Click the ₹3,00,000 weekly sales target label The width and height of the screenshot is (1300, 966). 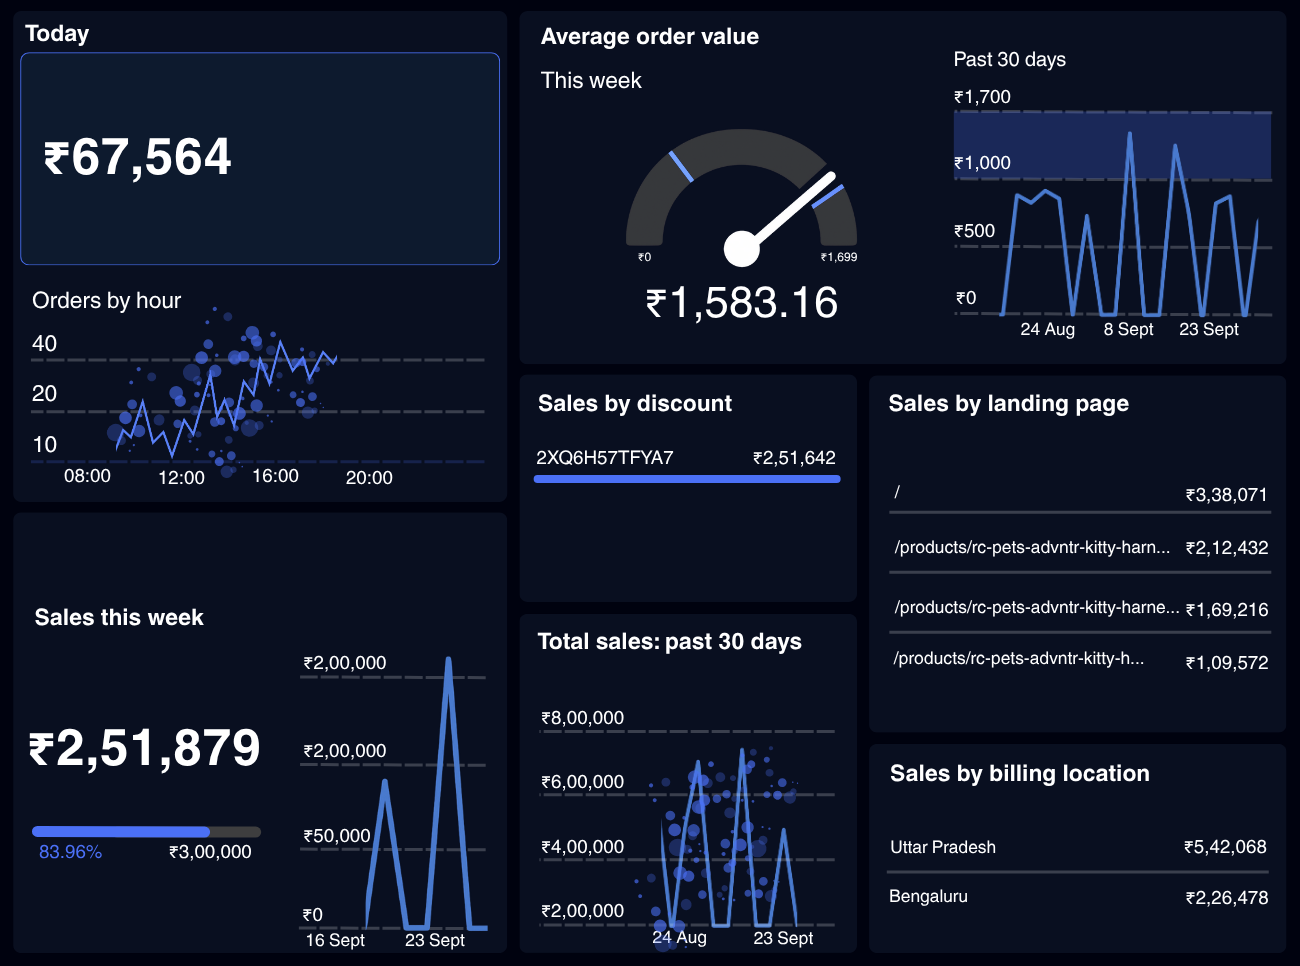point(210,852)
